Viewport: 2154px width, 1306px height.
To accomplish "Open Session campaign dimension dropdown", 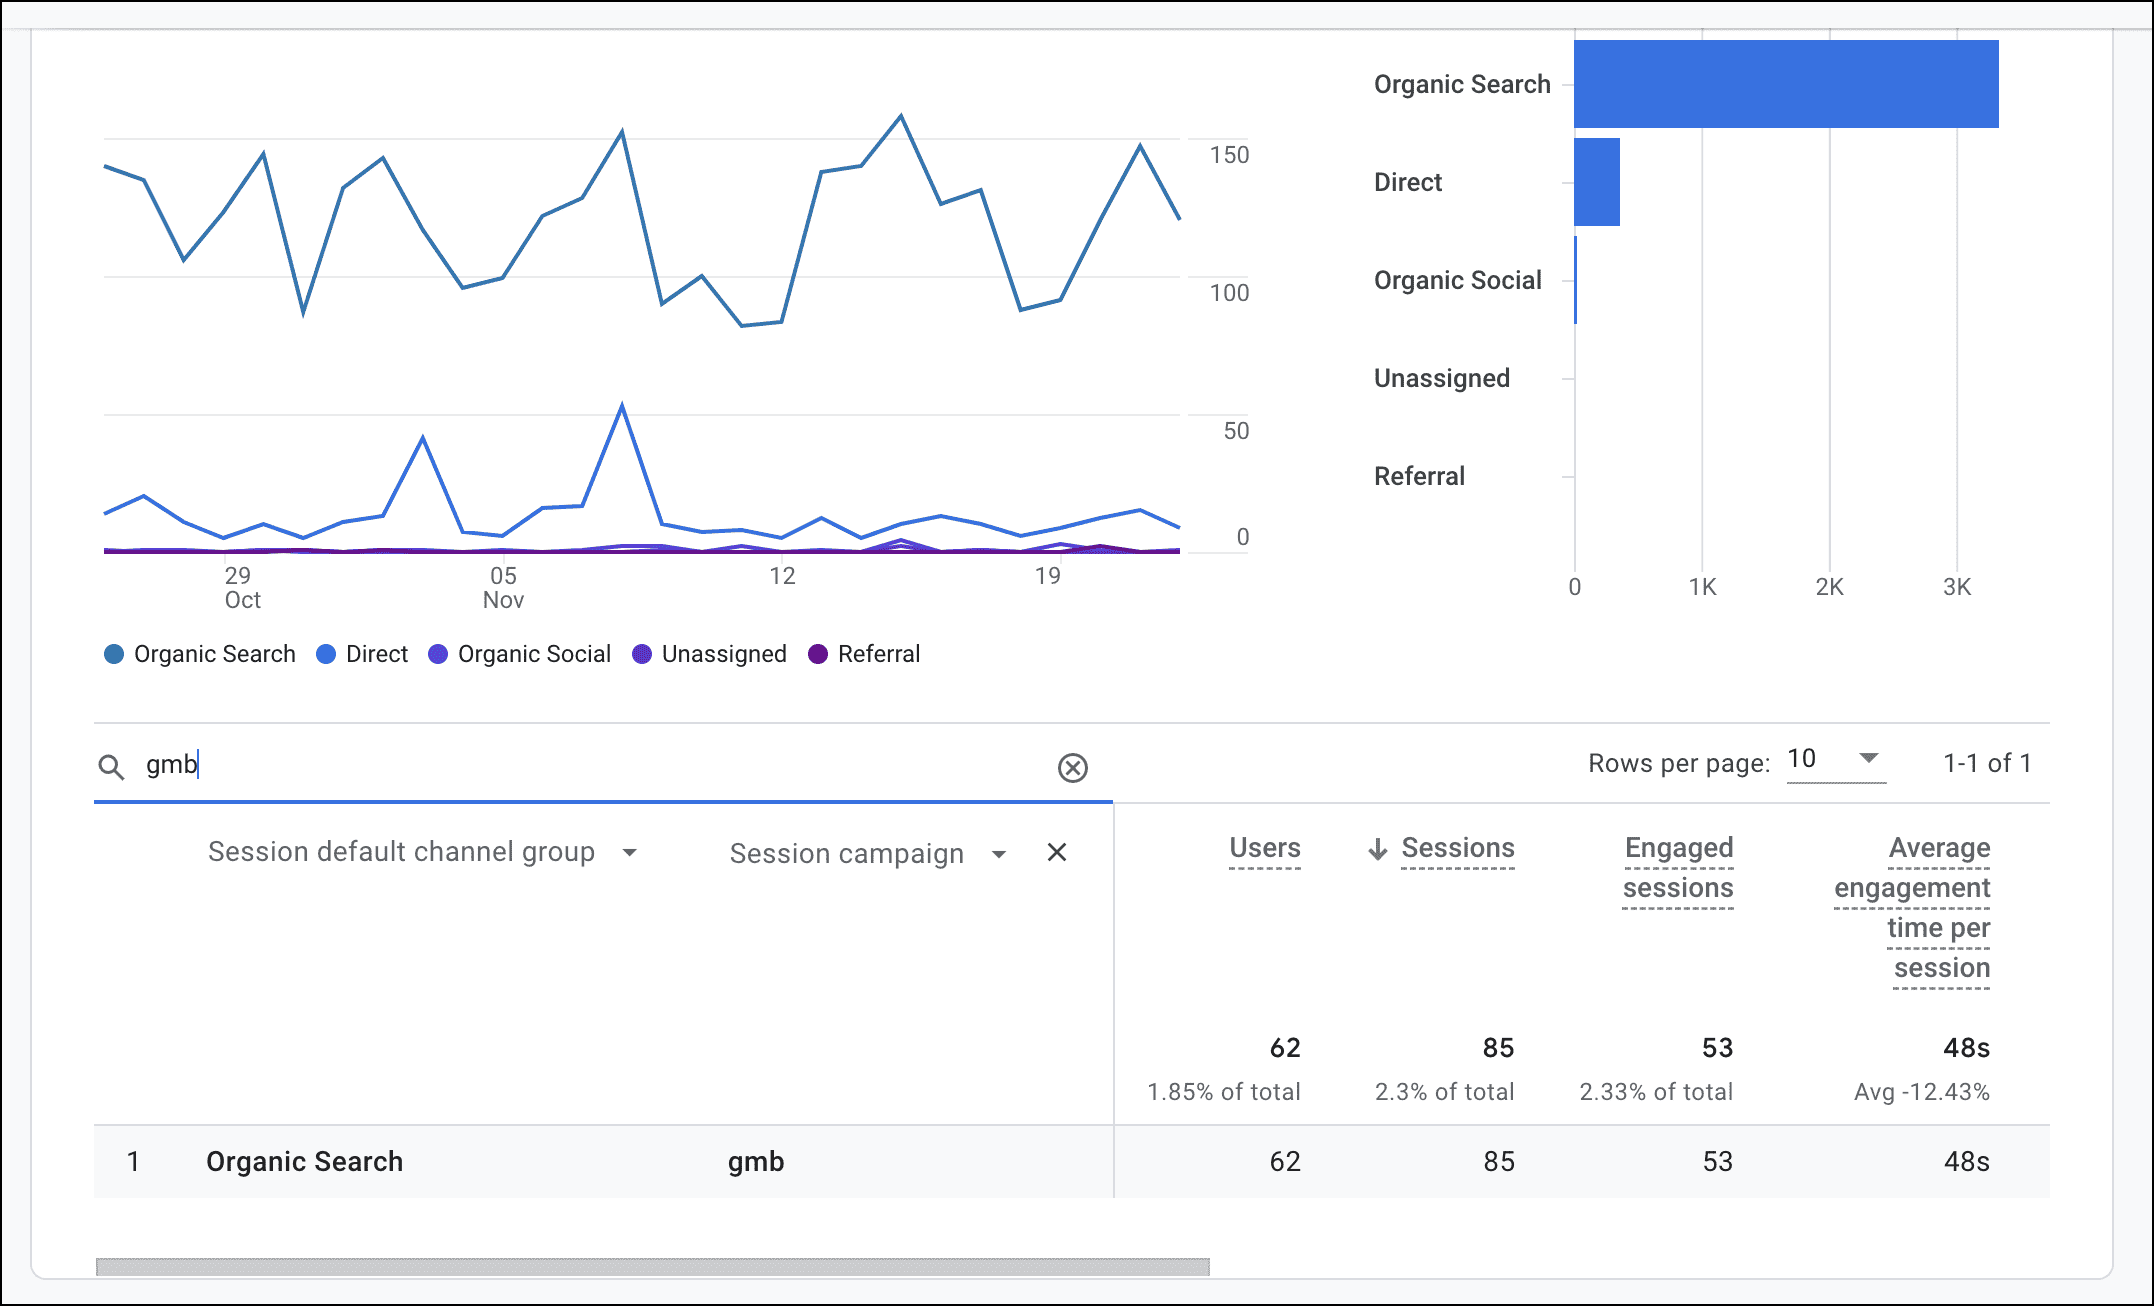I will pos(998,854).
